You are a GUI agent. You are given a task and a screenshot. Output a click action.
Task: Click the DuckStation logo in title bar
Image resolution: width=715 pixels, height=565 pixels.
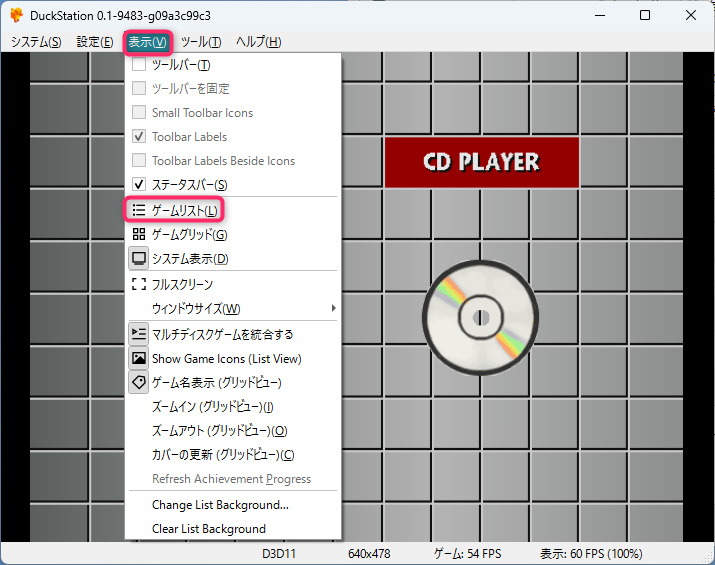16,16
